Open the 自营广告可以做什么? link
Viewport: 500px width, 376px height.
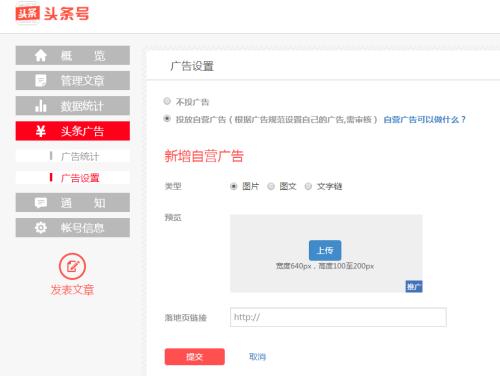pyautogui.click(x=424, y=119)
